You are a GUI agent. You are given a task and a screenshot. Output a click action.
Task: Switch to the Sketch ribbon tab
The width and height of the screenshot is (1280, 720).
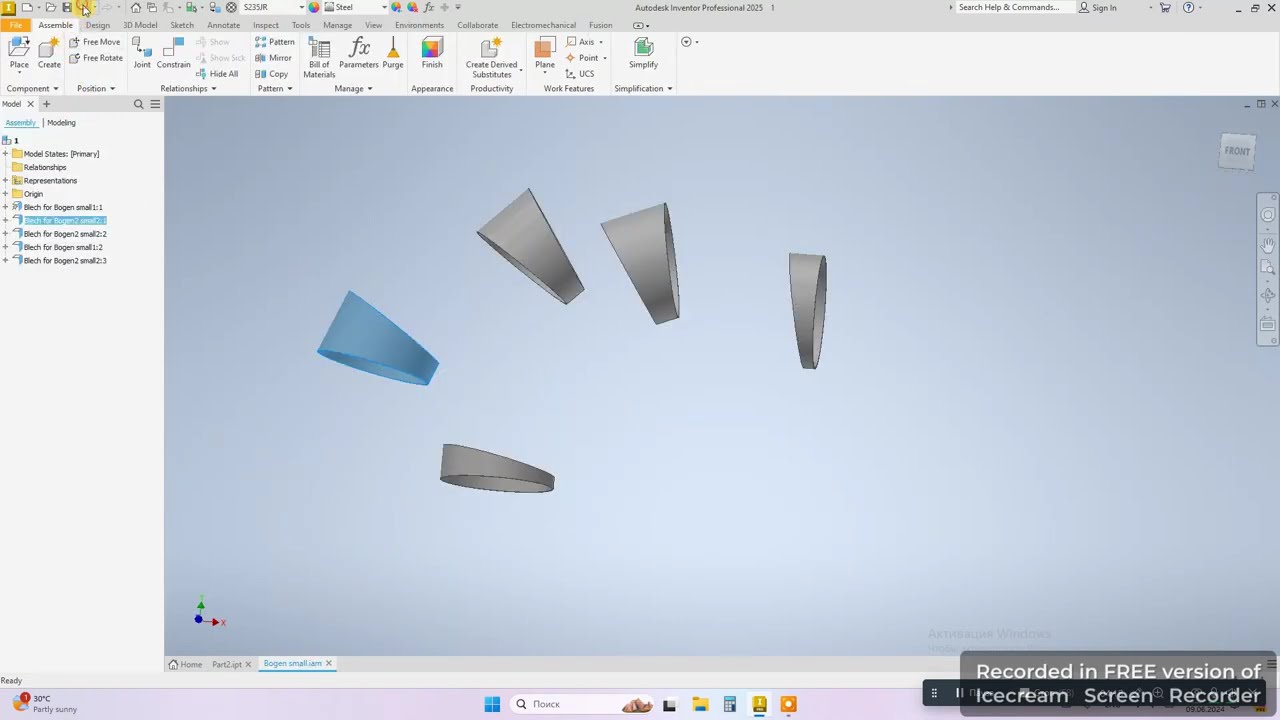click(182, 25)
